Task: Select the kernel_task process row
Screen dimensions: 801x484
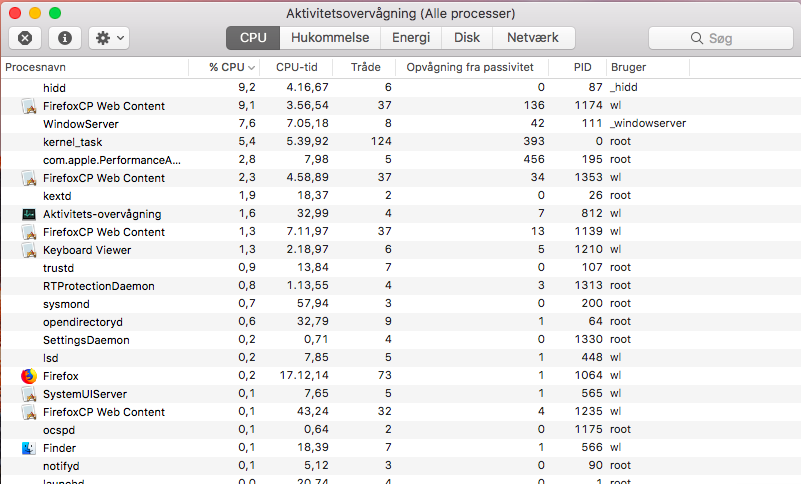Action: pos(400,142)
